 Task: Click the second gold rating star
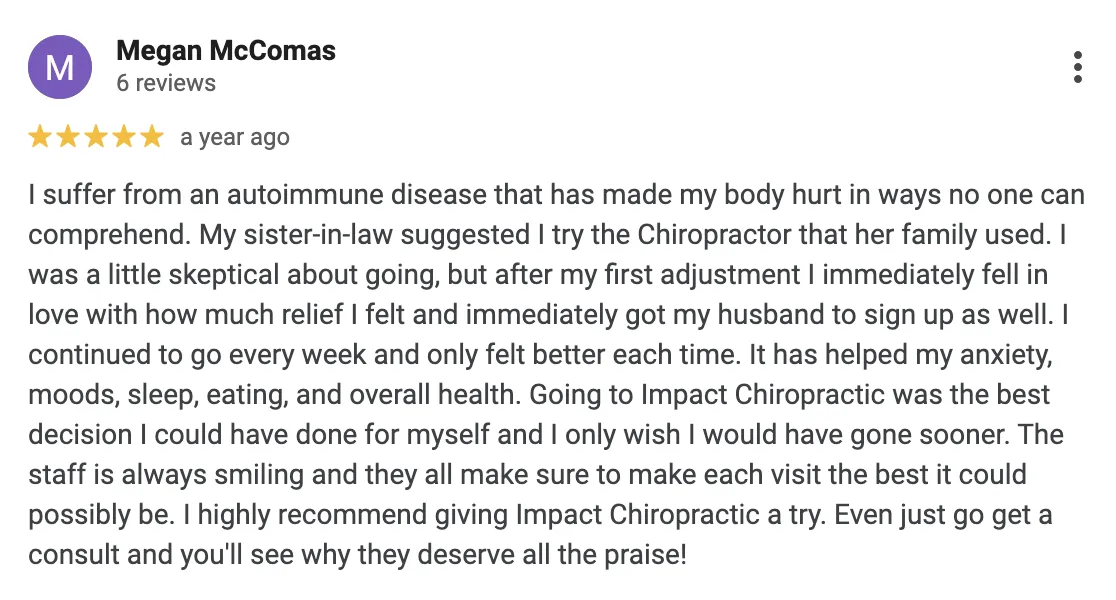tap(68, 137)
